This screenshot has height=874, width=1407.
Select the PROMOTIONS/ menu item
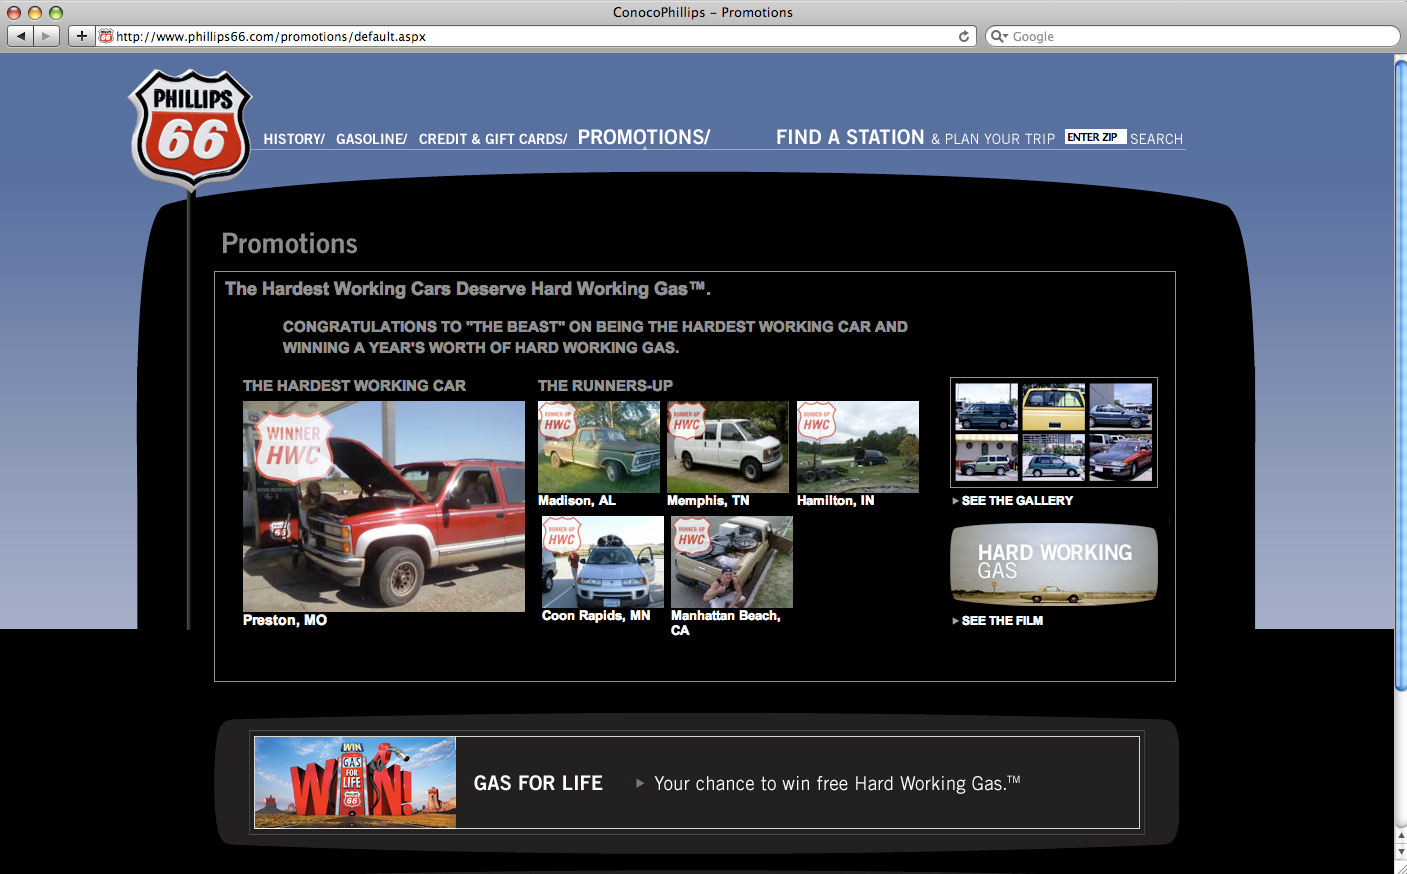(x=644, y=137)
